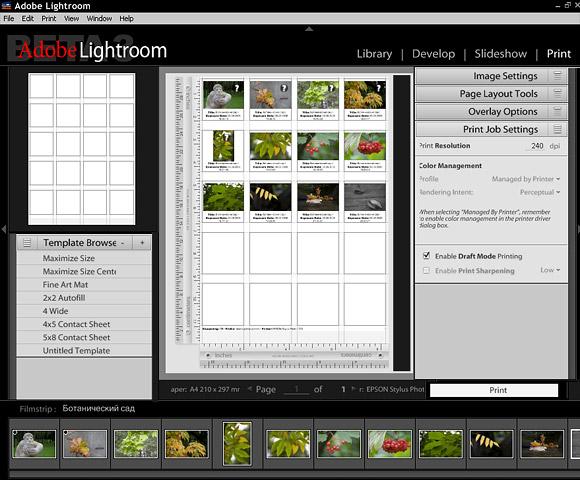
Task: Select the Maximize Size template
Action: click(84, 258)
